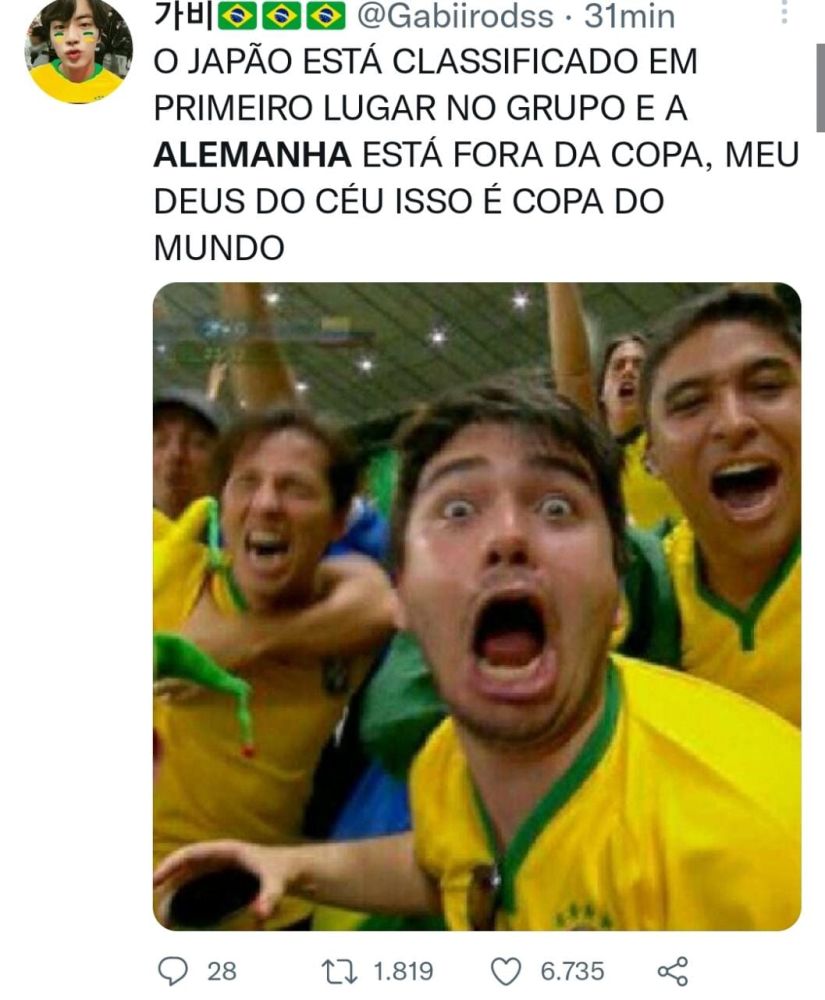The width and height of the screenshot is (825, 1000).
Task: Click the last Brazil flag emoji
Action: point(326,16)
